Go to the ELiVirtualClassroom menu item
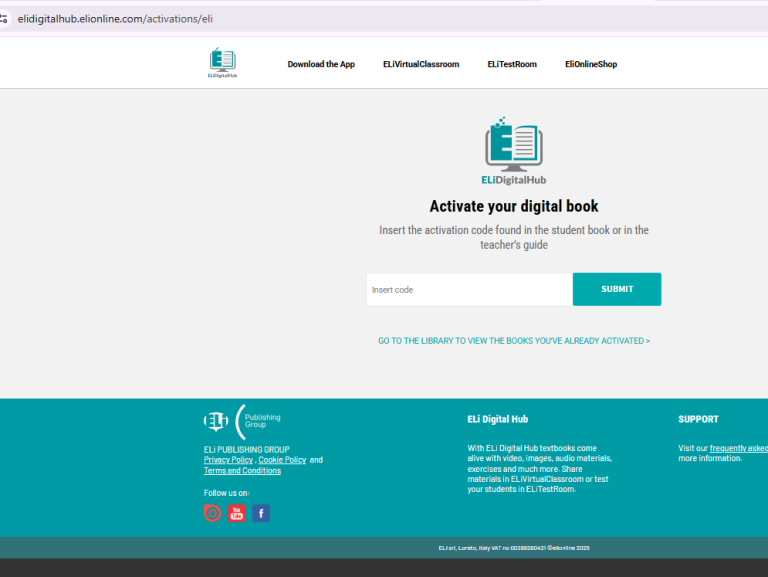The image size is (768, 577). tap(420, 64)
